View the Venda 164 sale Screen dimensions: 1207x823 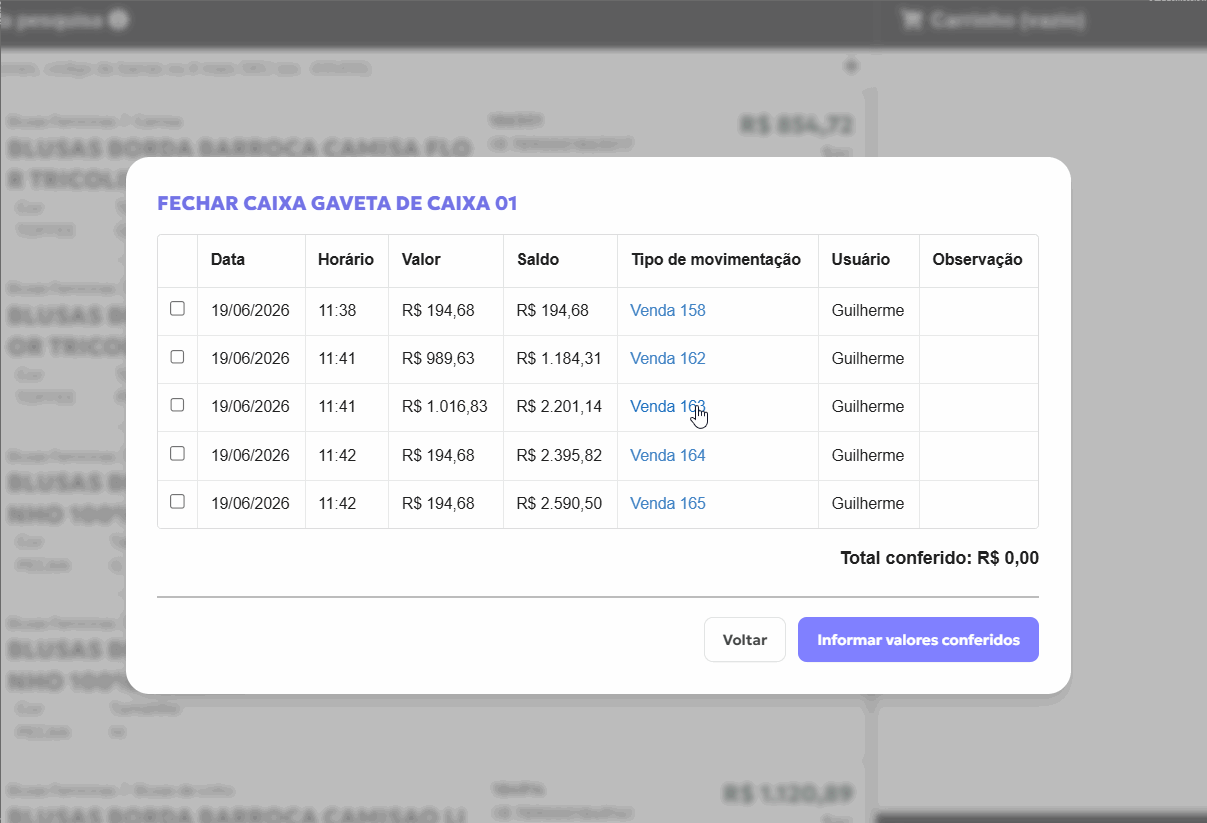point(668,455)
